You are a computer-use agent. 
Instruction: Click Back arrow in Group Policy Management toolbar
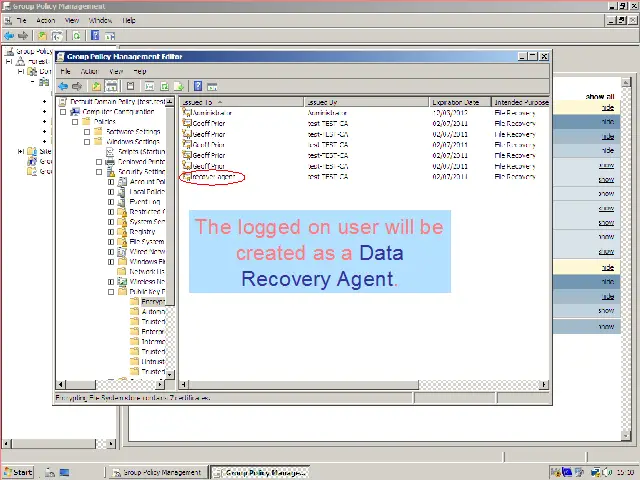9,36
